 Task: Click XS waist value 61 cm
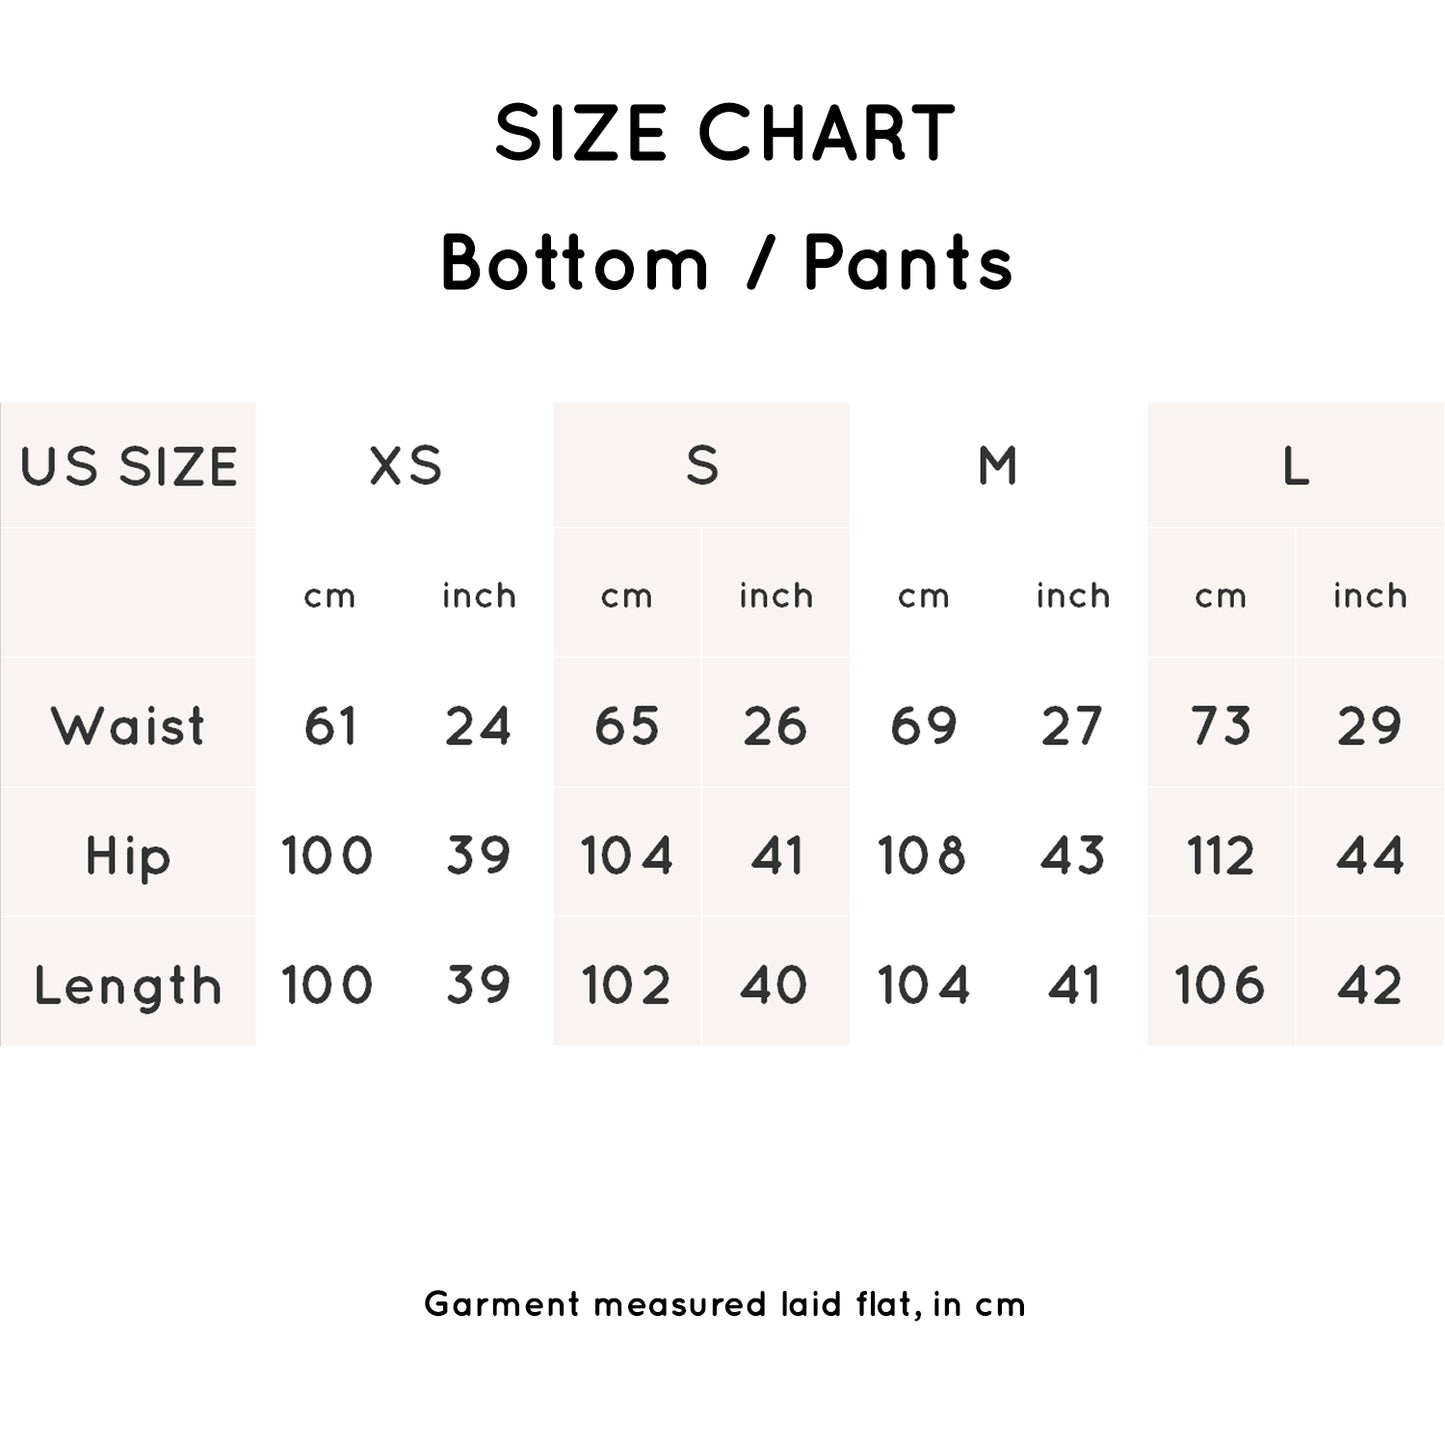coord(330,726)
